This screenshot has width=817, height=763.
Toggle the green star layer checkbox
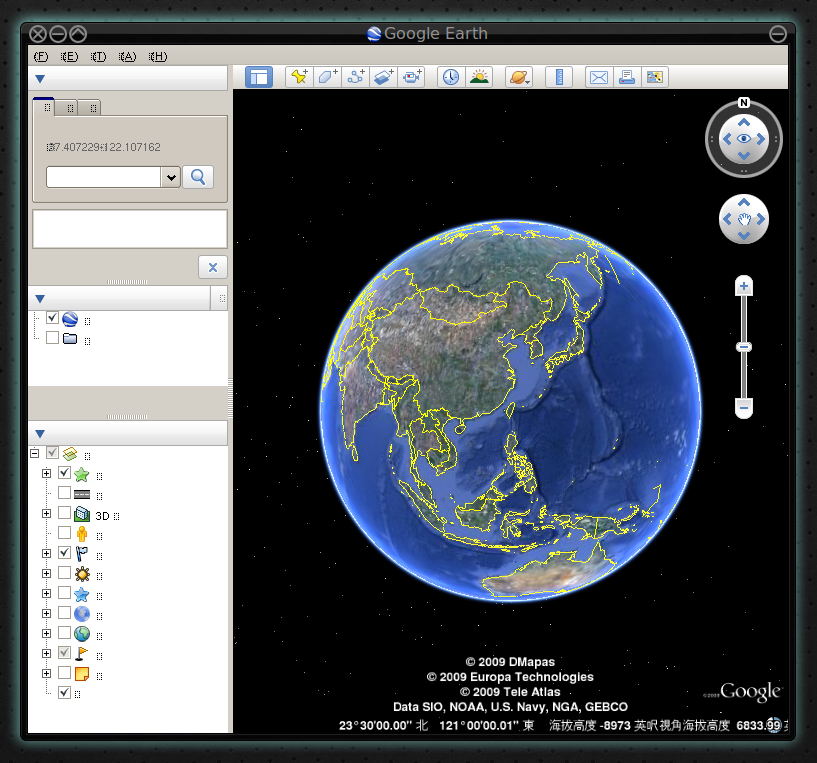pyautogui.click(x=64, y=473)
